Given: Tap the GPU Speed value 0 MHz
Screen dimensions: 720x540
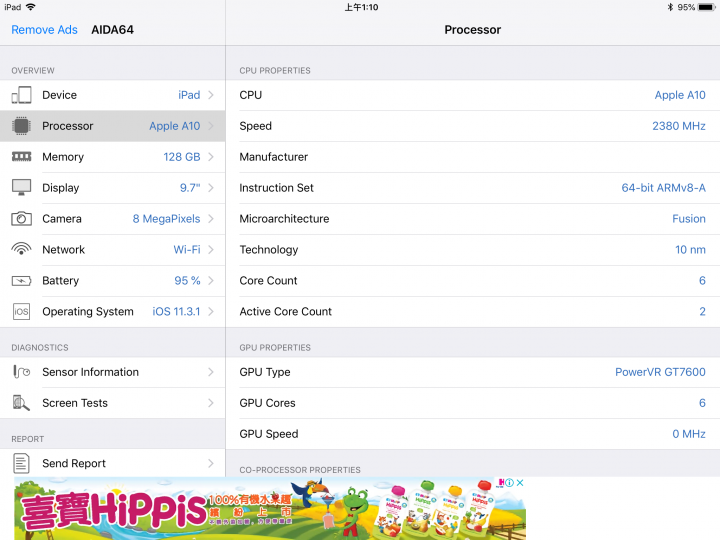Looking at the screenshot, I should pos(689,434).
